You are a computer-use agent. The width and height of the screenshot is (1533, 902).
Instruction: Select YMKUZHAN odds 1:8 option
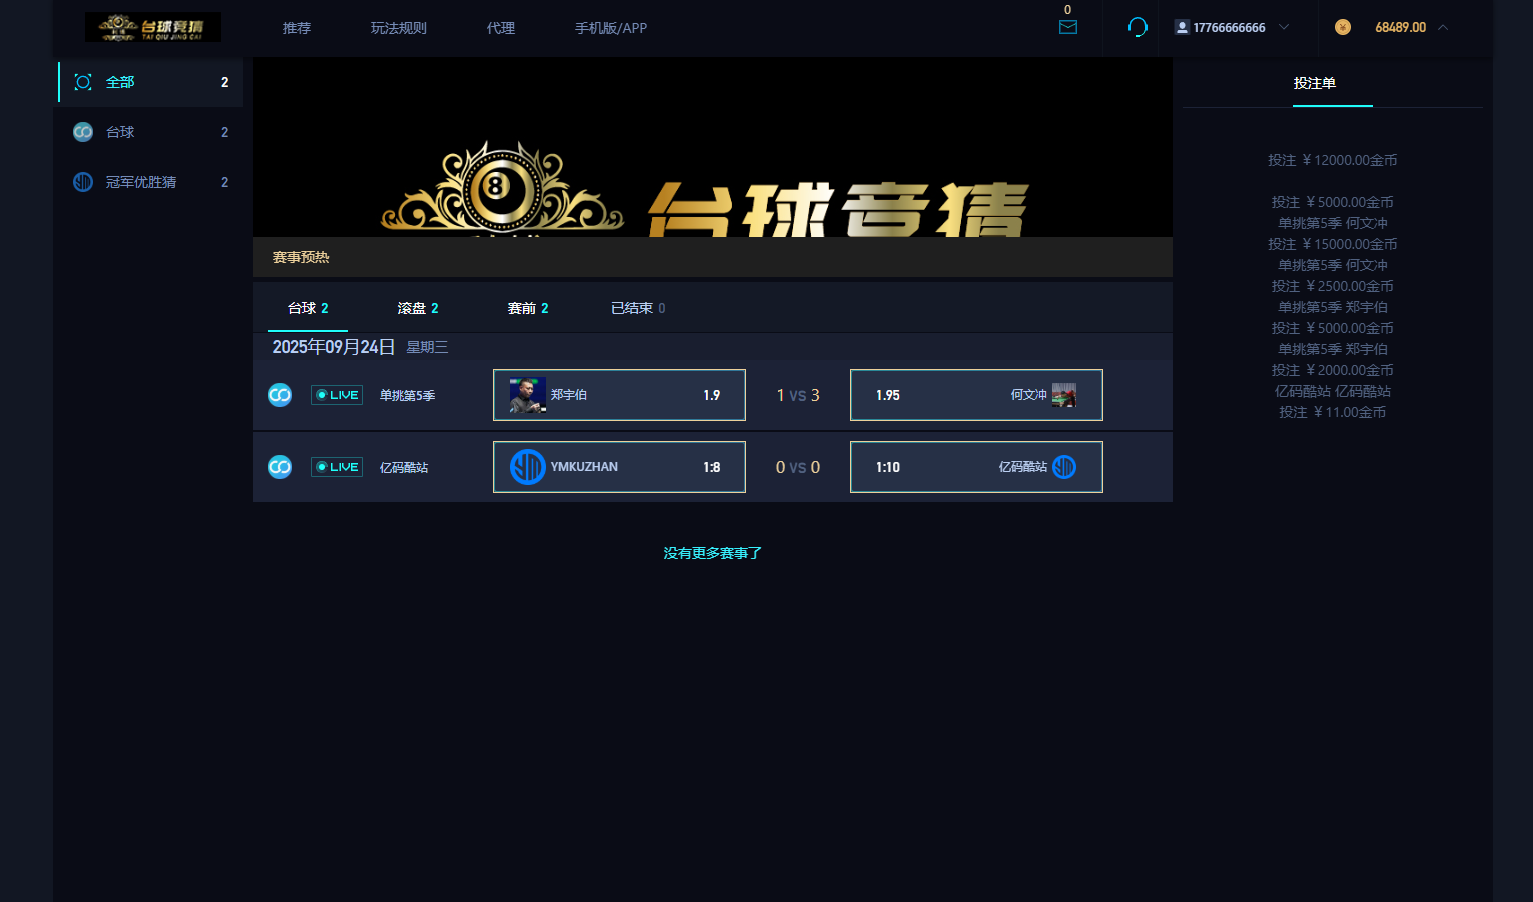click(x=619, y=467)
